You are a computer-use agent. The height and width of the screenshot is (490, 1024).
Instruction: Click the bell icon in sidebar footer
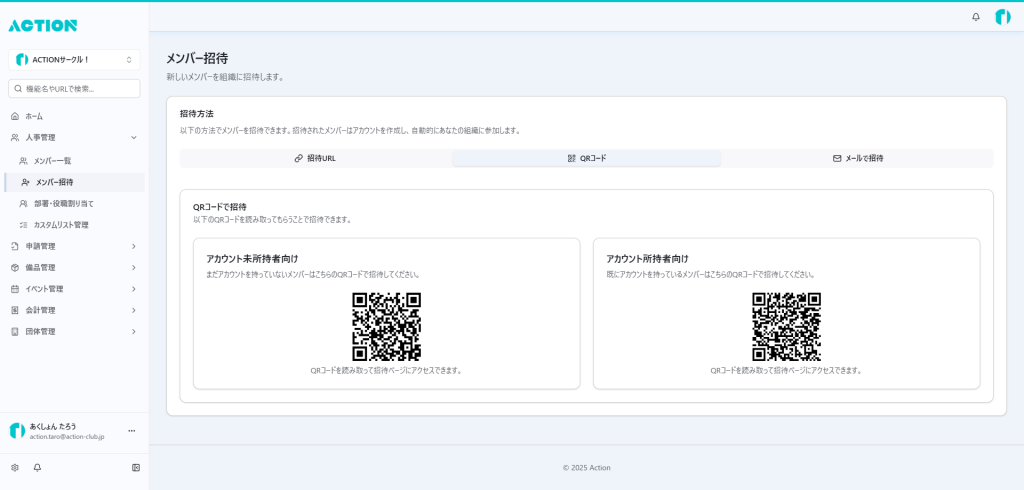tap(37, 467)
